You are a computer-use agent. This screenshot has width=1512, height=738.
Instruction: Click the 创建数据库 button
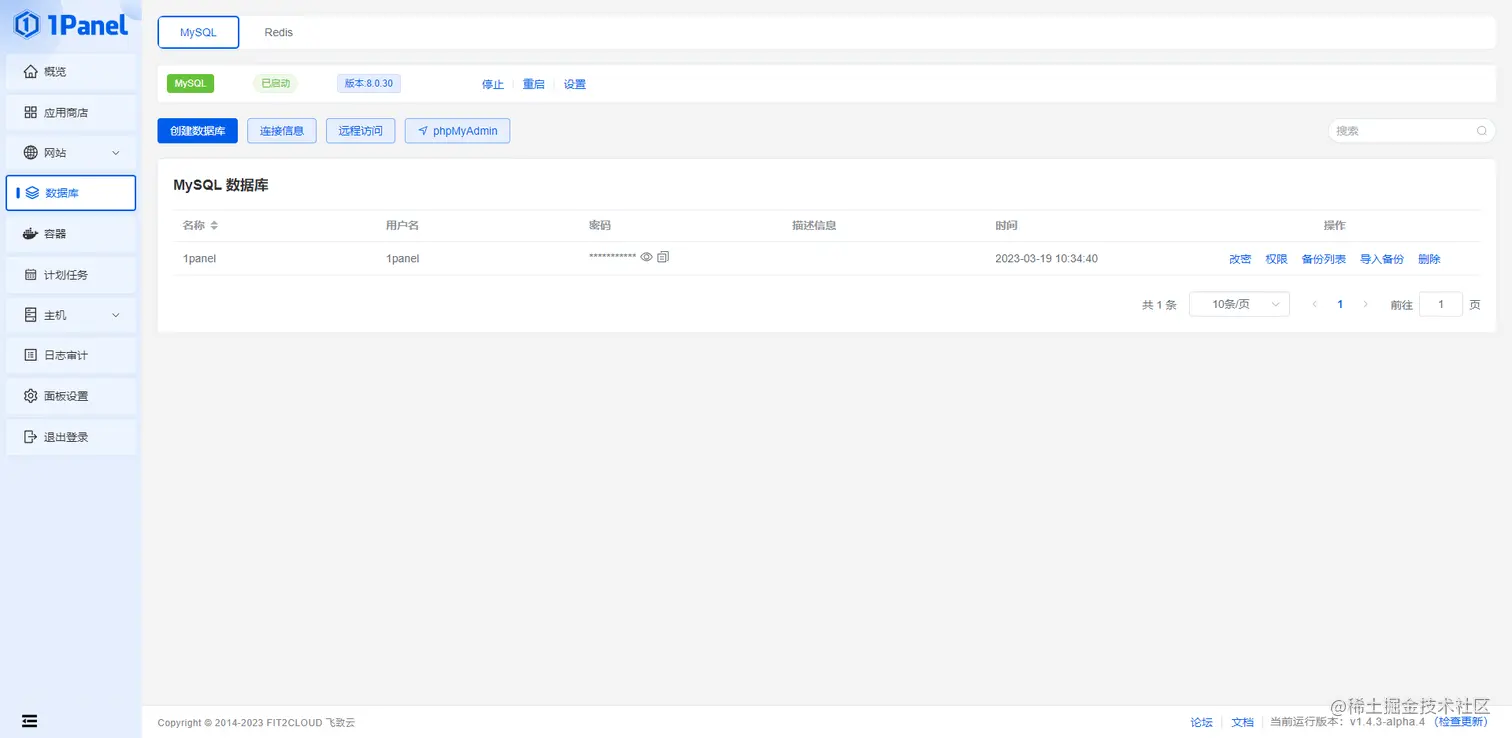click(198, 131)
